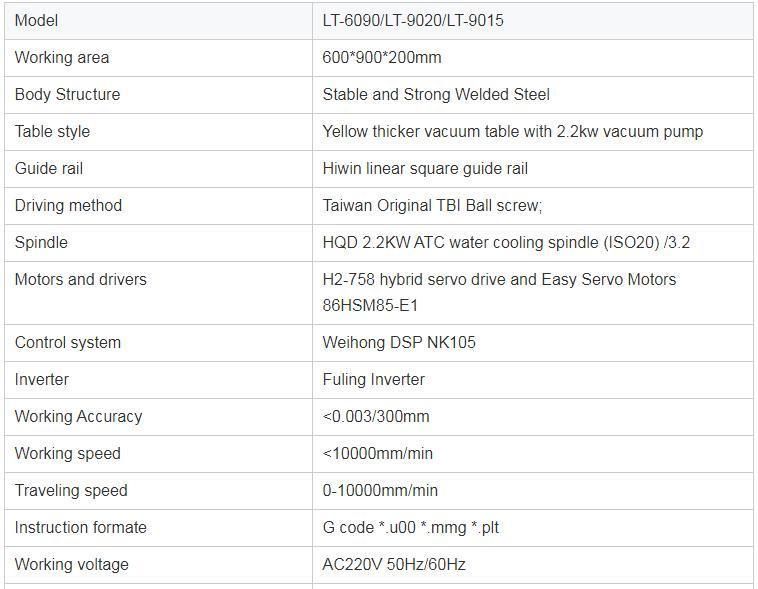
Task: Click the 'Driving method' label
Action: pyautogui.click(x=68, y=206)
